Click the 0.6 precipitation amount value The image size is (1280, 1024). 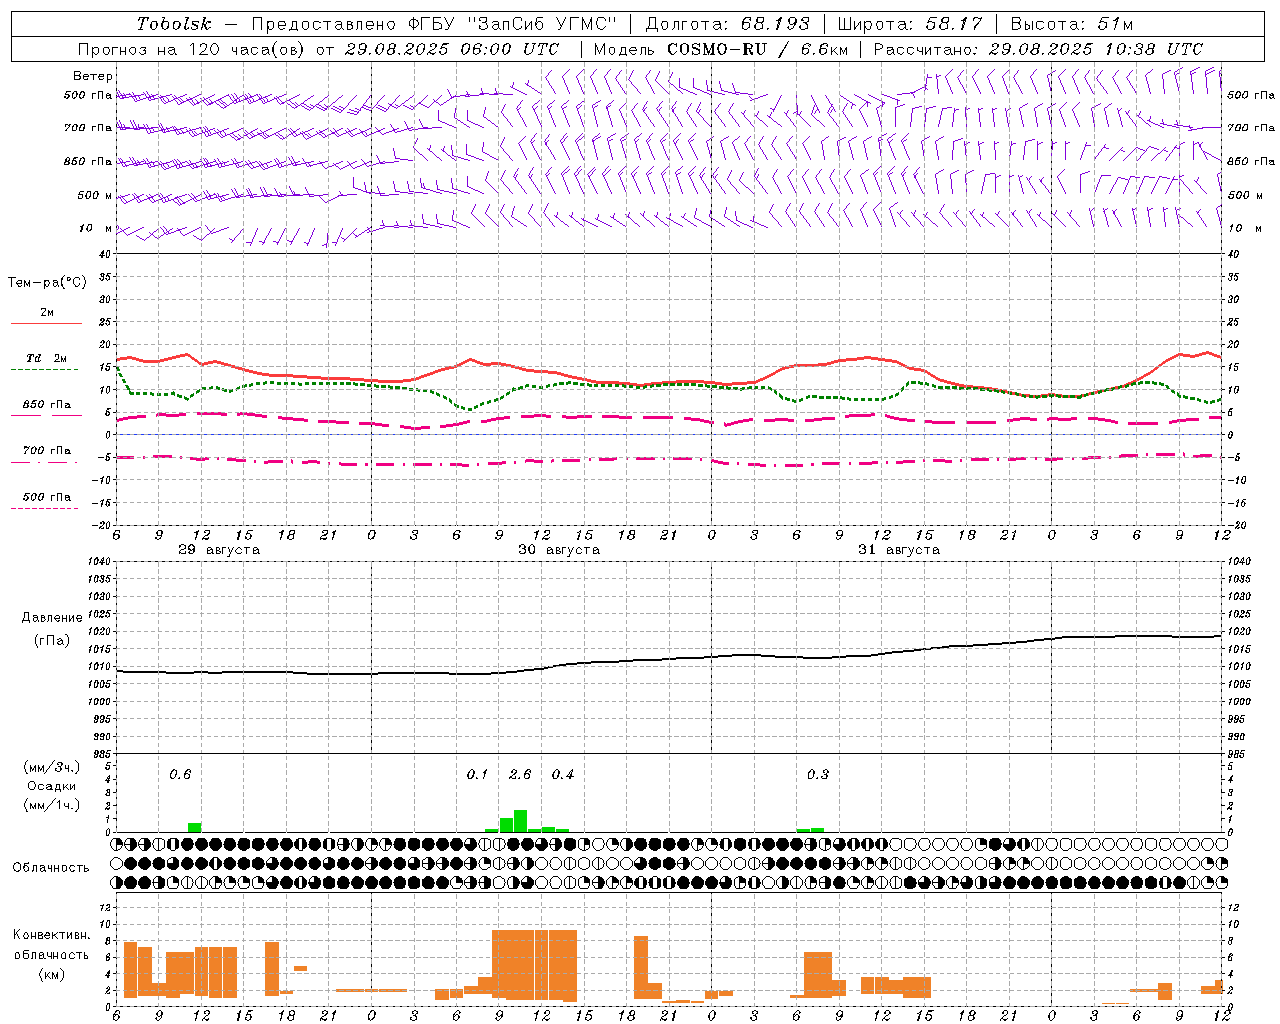pyautogui.click(x=180, y=774)
